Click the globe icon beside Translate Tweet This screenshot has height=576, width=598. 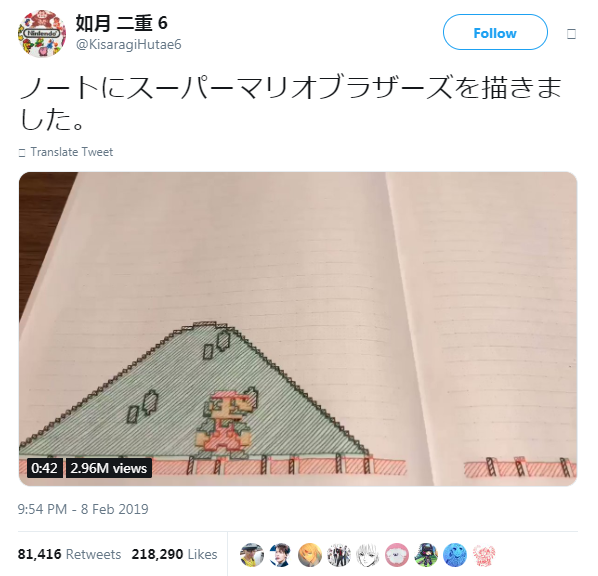22,153
